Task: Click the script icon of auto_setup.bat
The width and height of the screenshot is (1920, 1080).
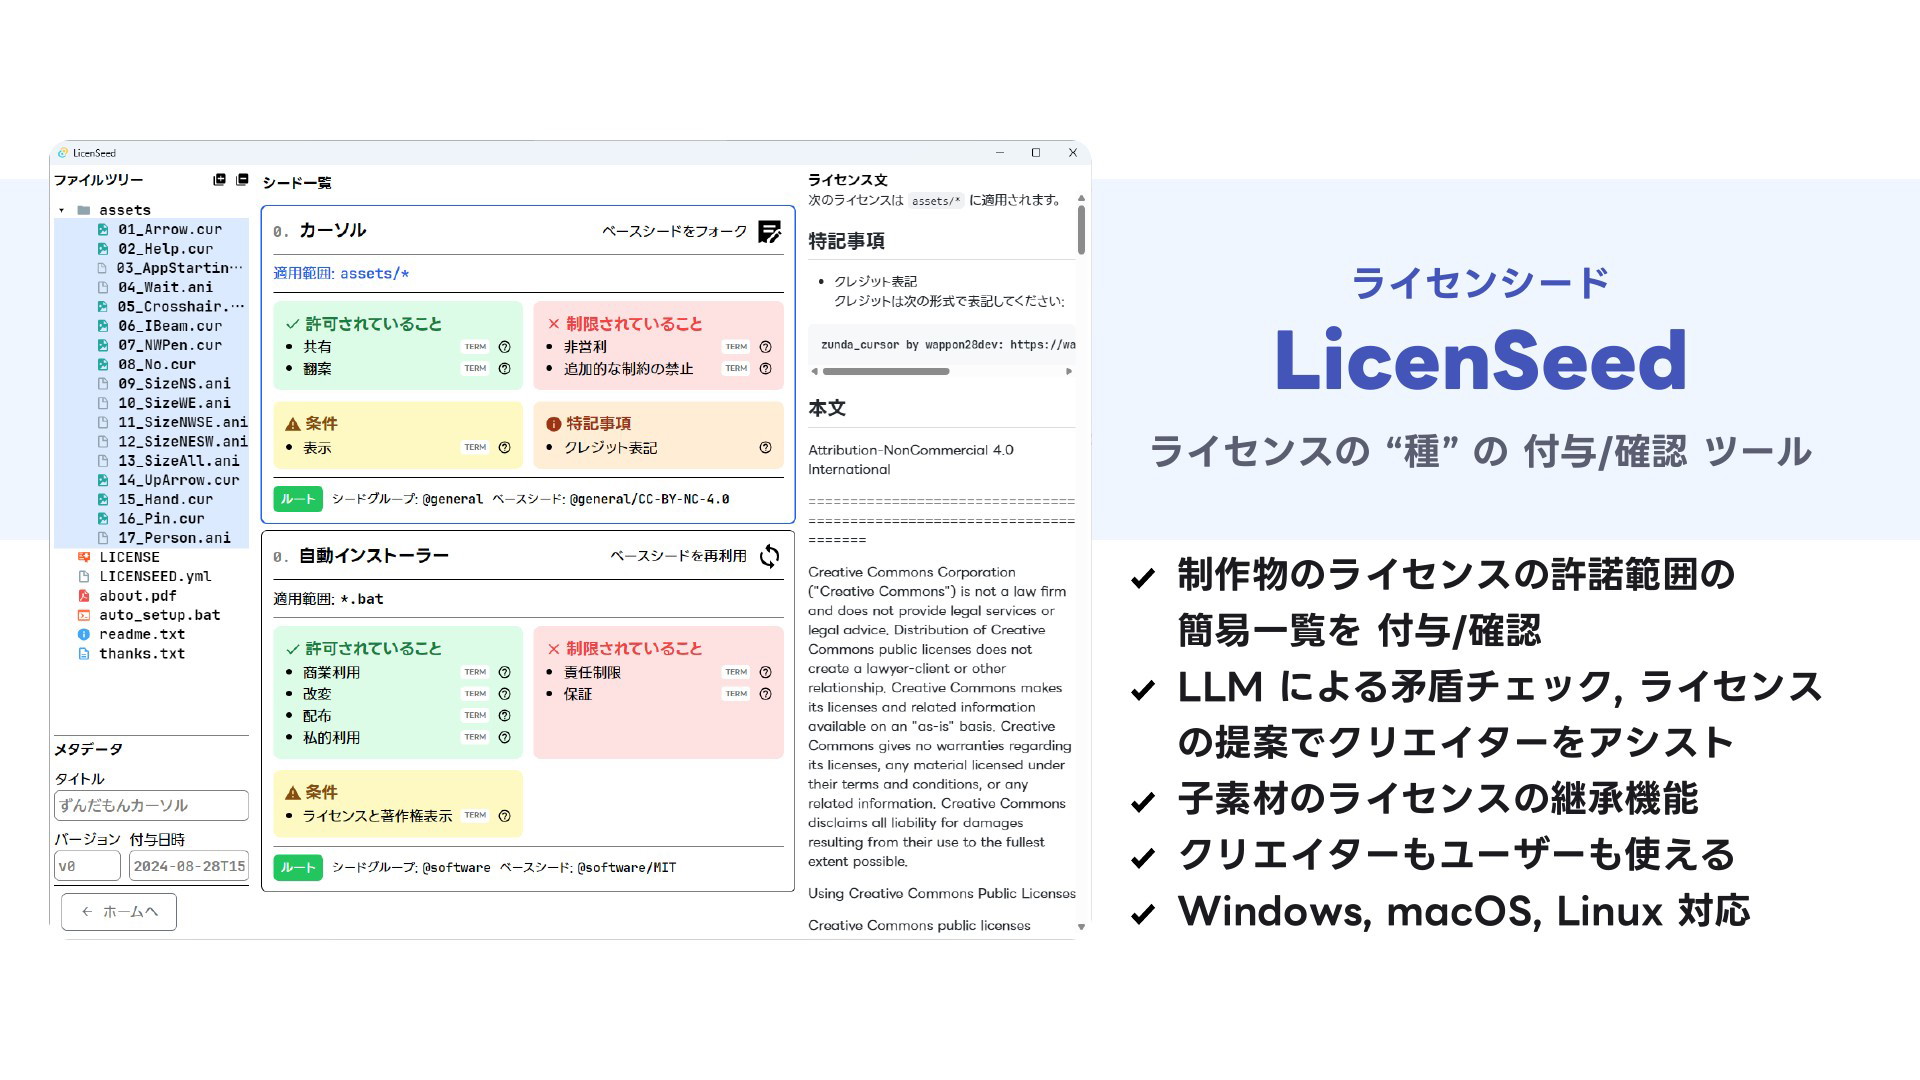Action: tap(84, 616)
